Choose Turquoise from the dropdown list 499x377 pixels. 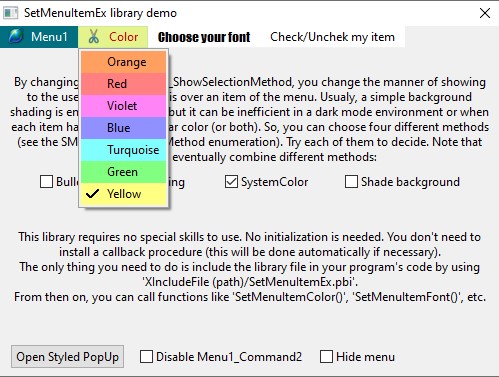(124, 150)
